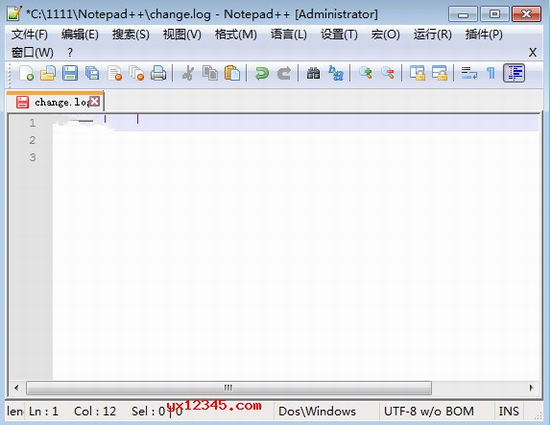Toggle word wrap toolbar icon
The image size is (550, 425).
coord(469,73)
